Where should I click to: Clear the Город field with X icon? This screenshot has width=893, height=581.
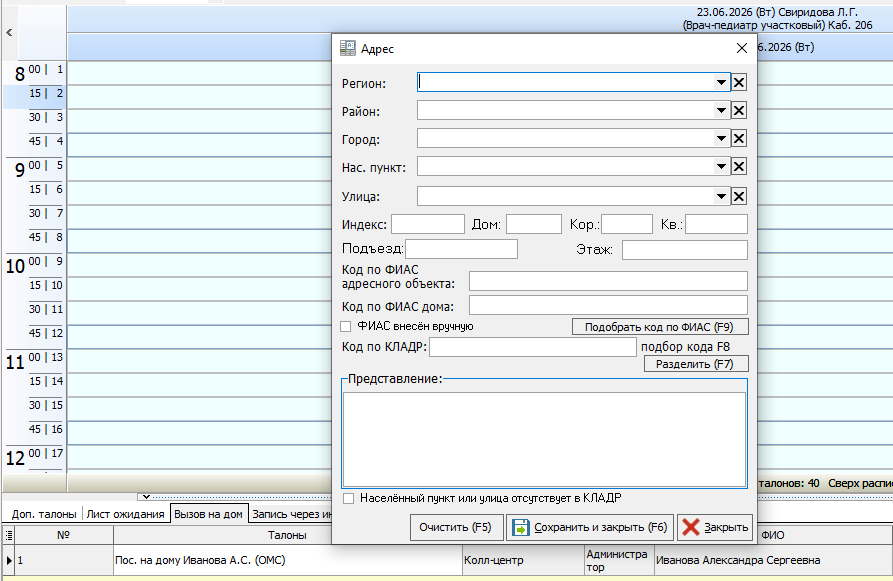(x=739, y=138)
